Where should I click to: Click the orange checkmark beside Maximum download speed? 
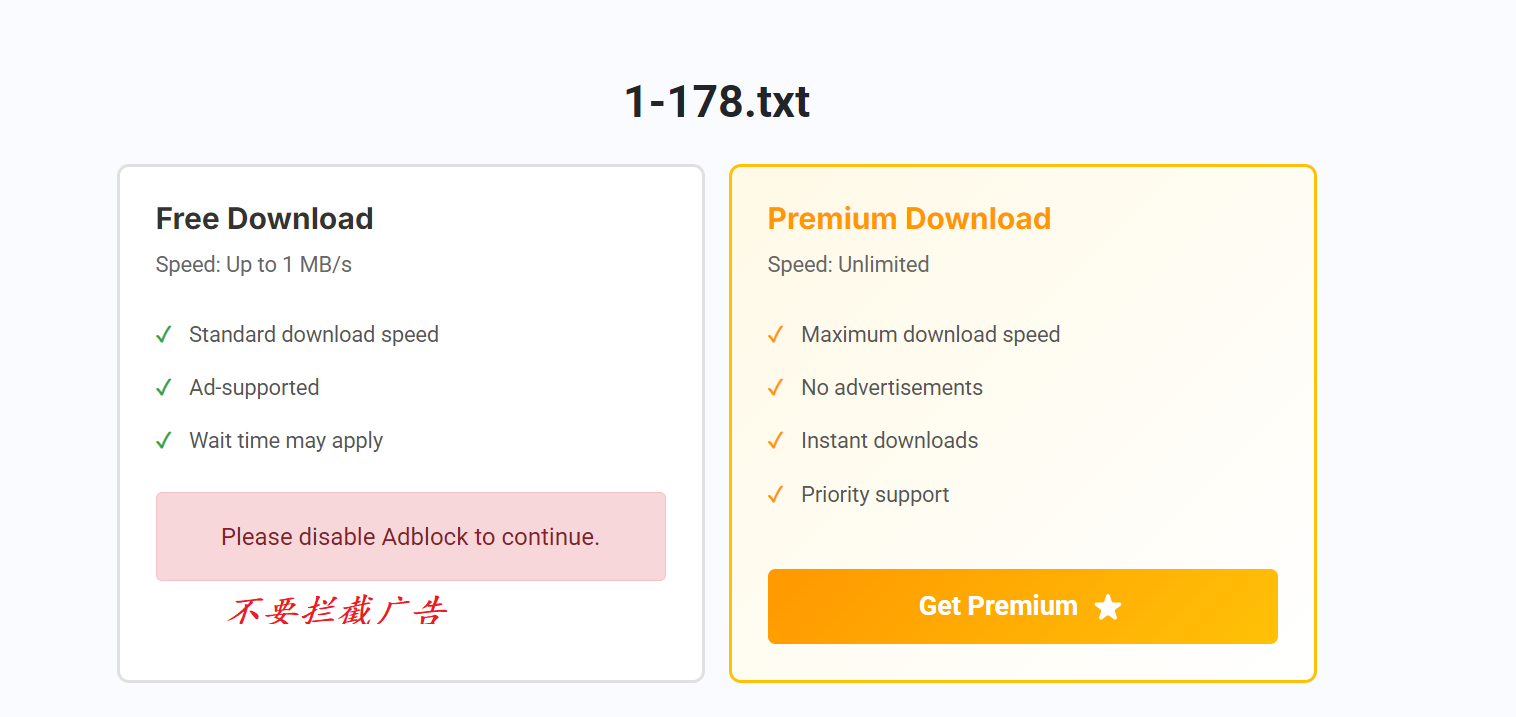coord(775,334)
